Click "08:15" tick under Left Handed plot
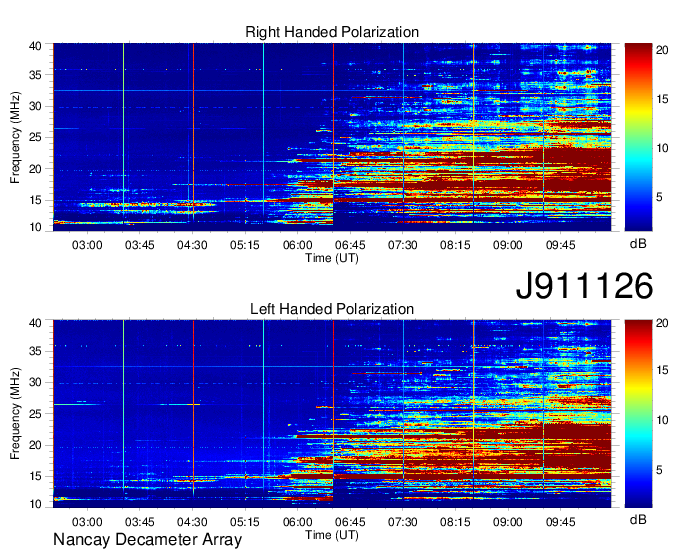The image size is (680, 552). point(455,522)
